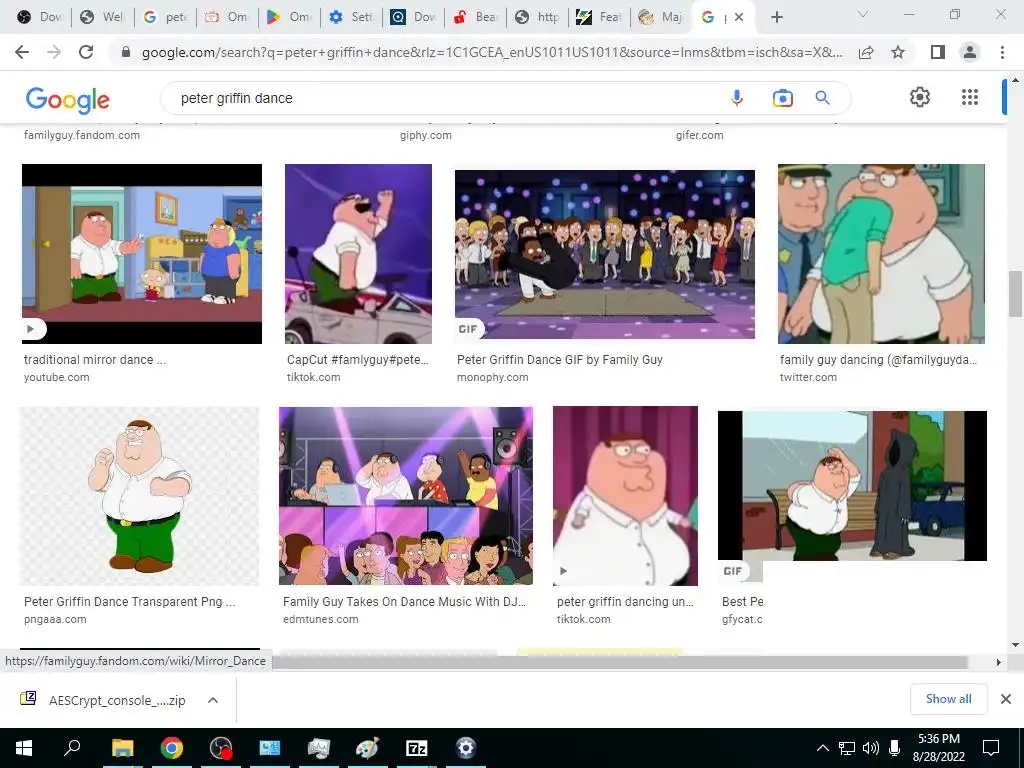Switch to the 'Feat' tab

pyautogui.click(x=600, y=17)
